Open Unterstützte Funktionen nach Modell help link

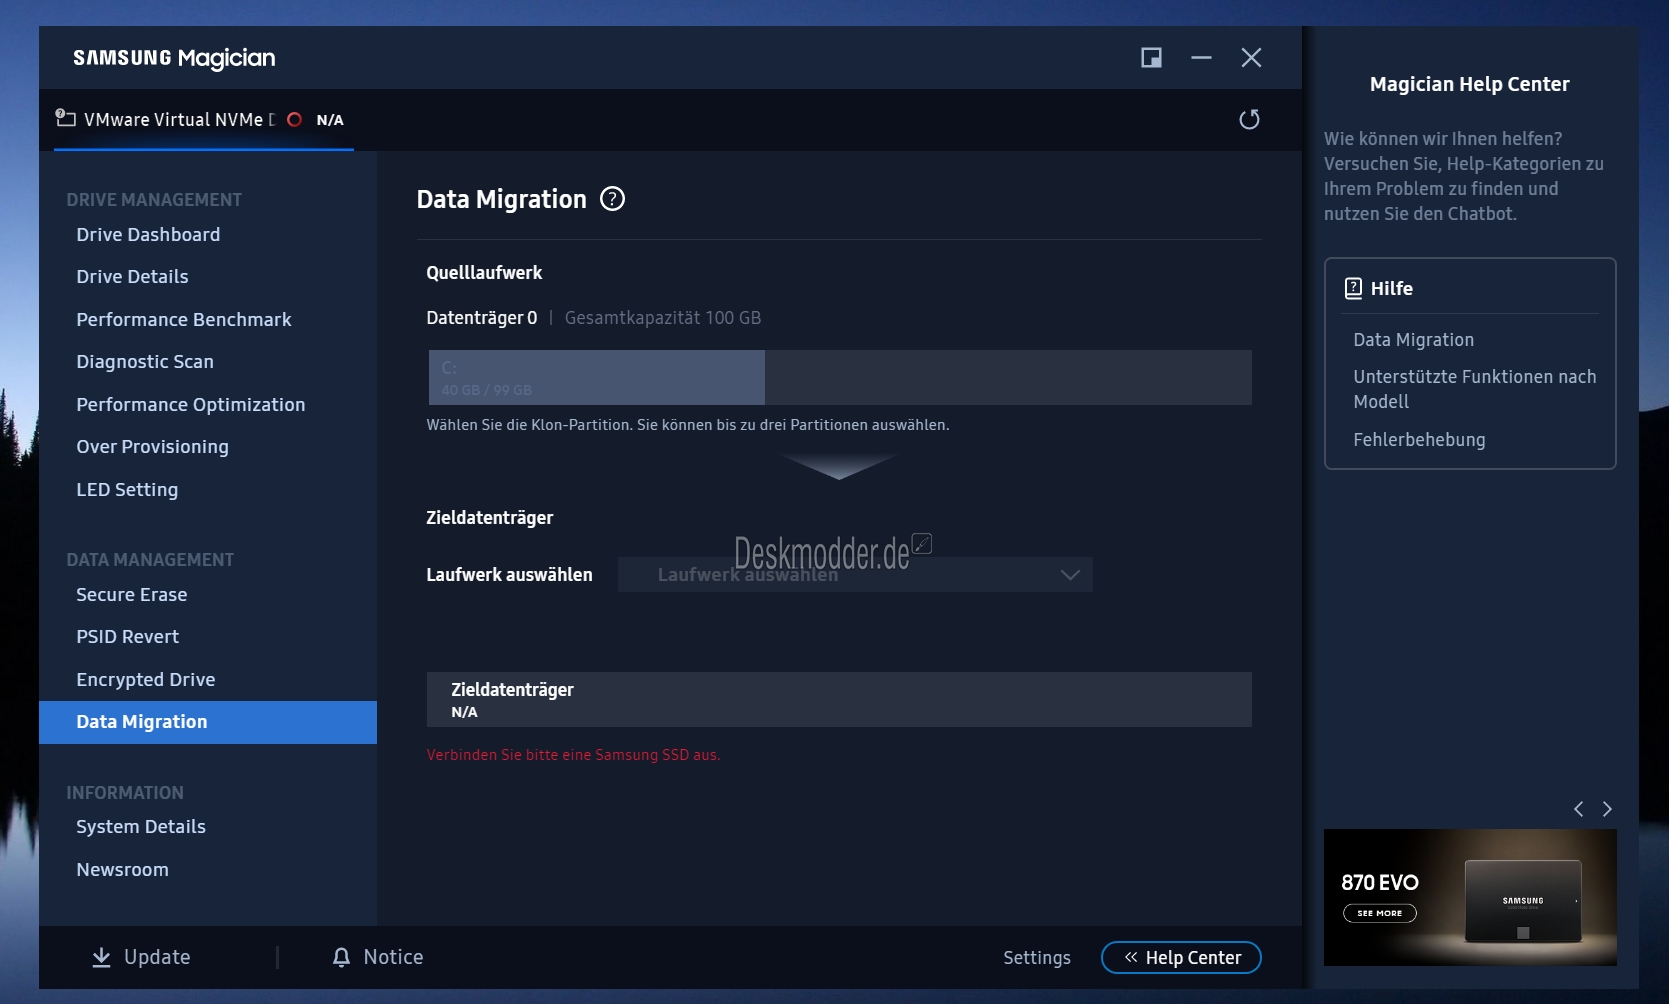coord(1474,389)
